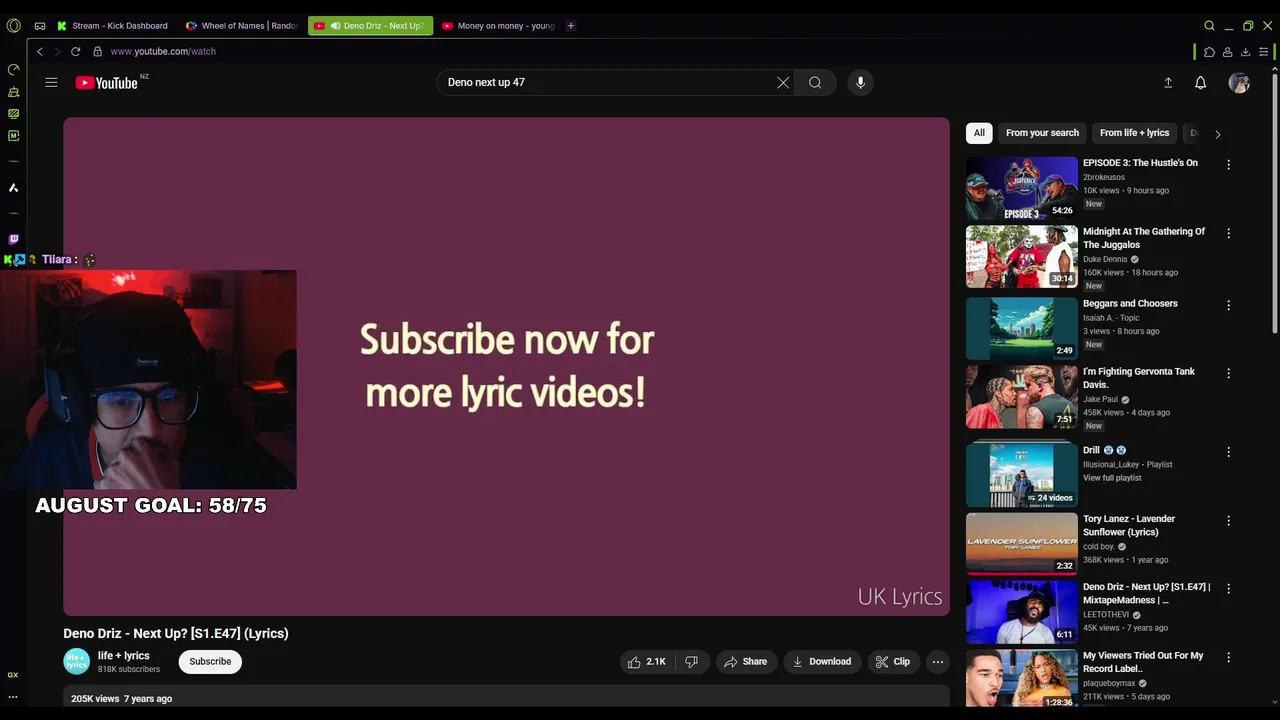This screenshot has width=1280, height=720.
Task: Open options for the Drill playlist
Action: [x=1228, y=452]
